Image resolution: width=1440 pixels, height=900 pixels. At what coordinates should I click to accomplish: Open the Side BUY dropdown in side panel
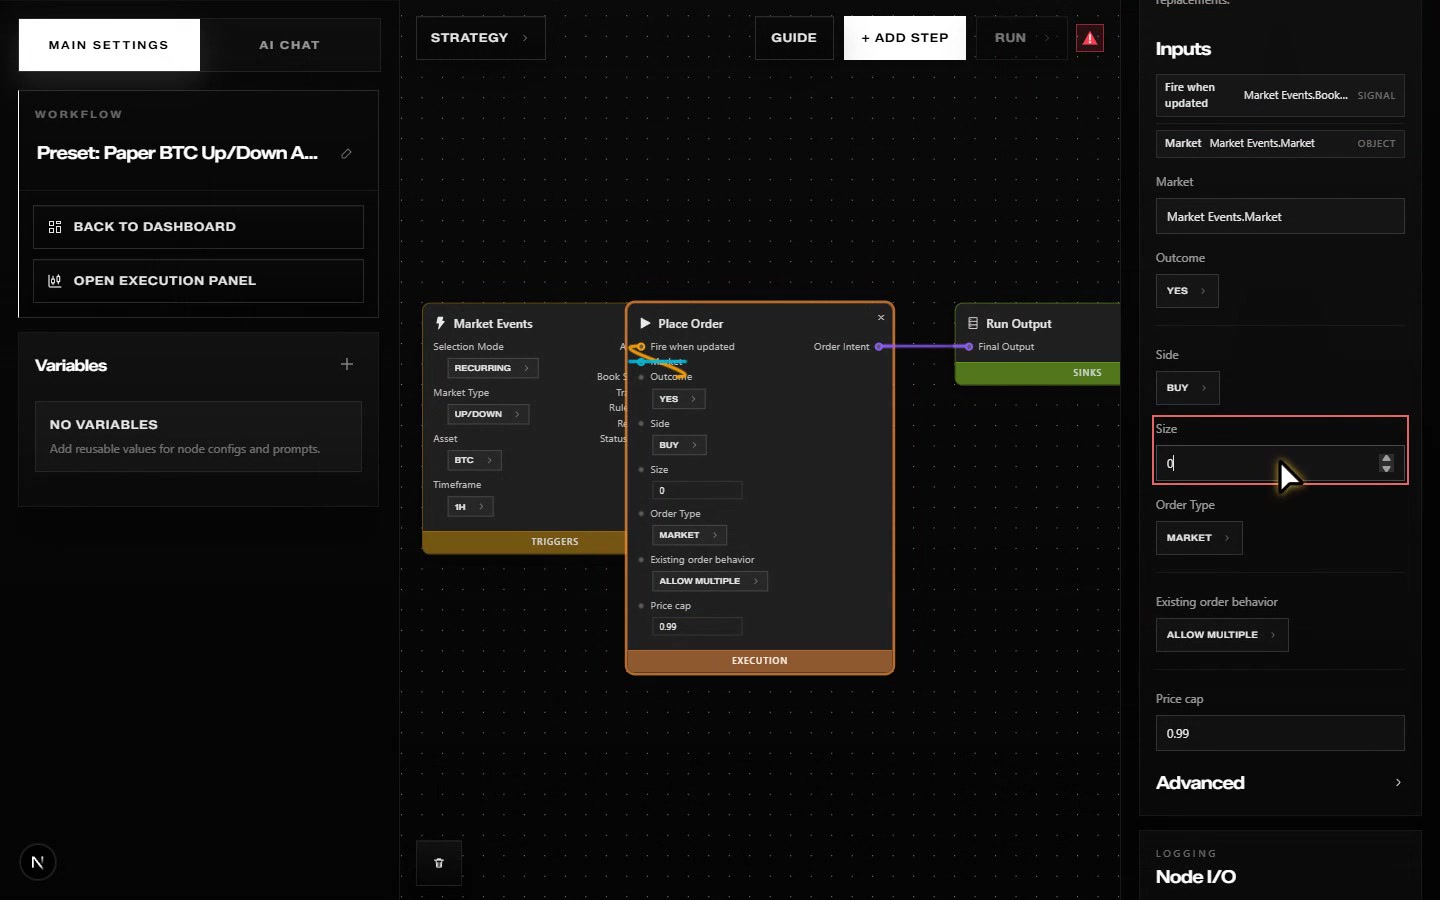[1187, 388]
